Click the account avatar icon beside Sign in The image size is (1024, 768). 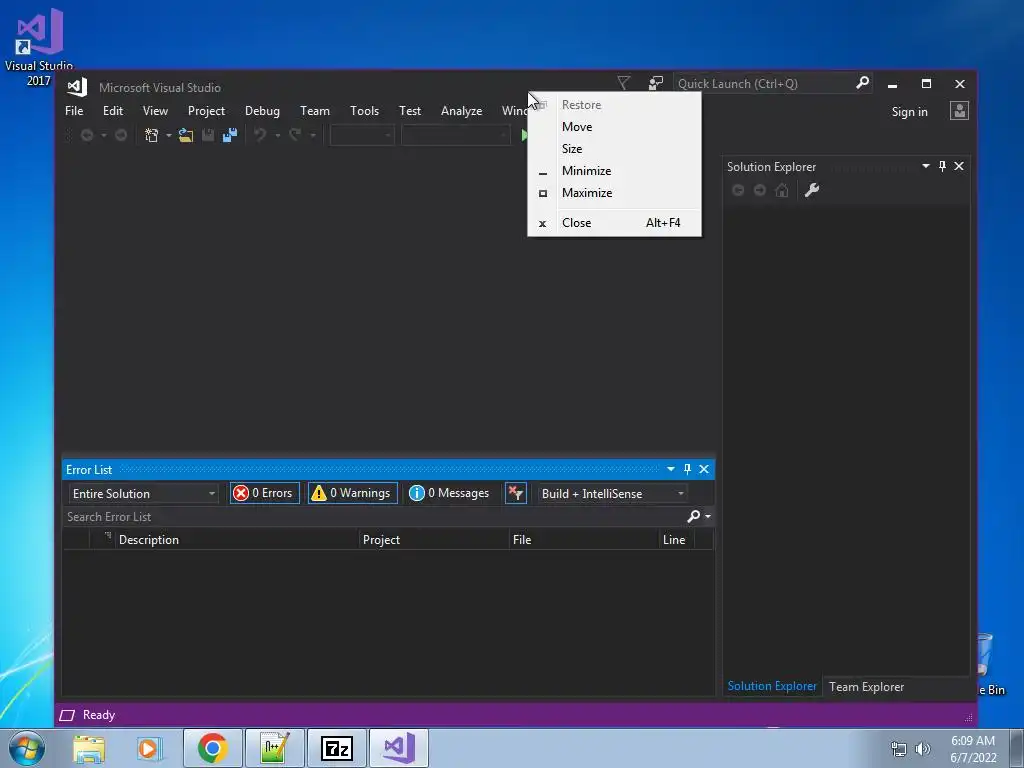(x=959, y=111)
